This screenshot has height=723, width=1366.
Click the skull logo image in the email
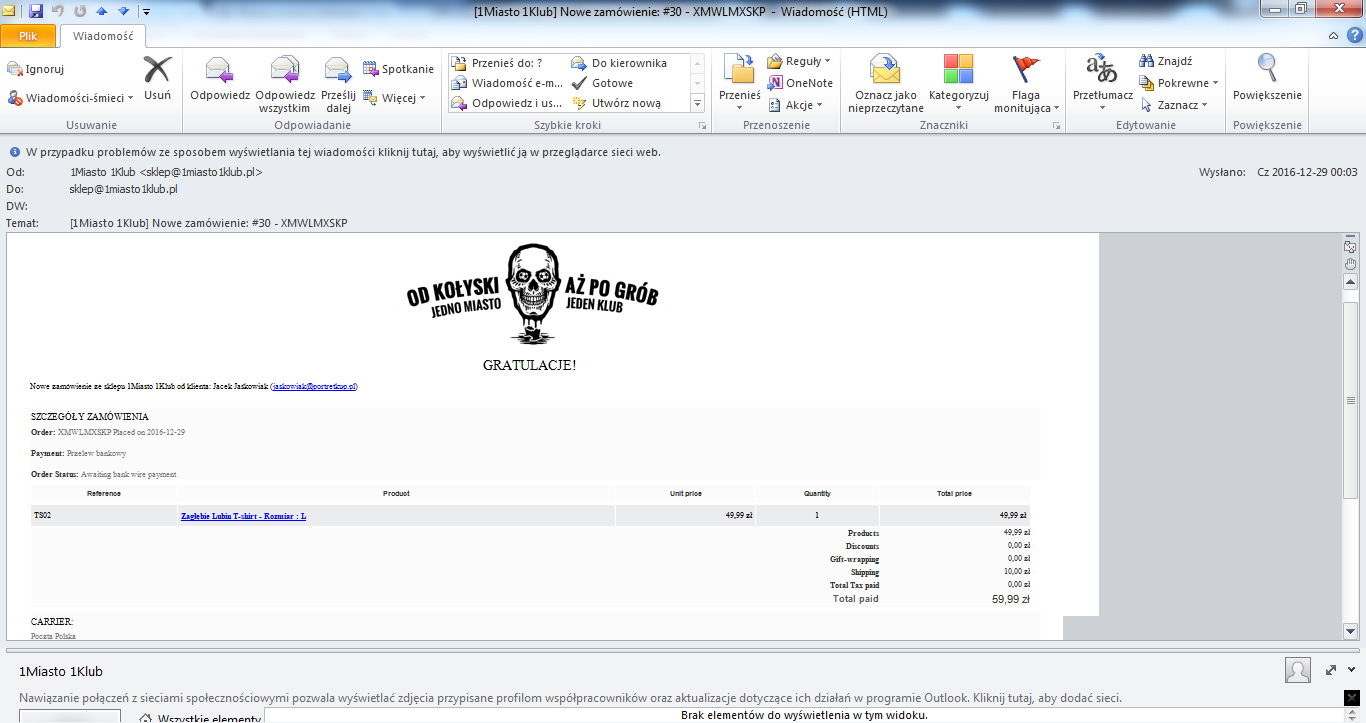[x=533, y=295]
